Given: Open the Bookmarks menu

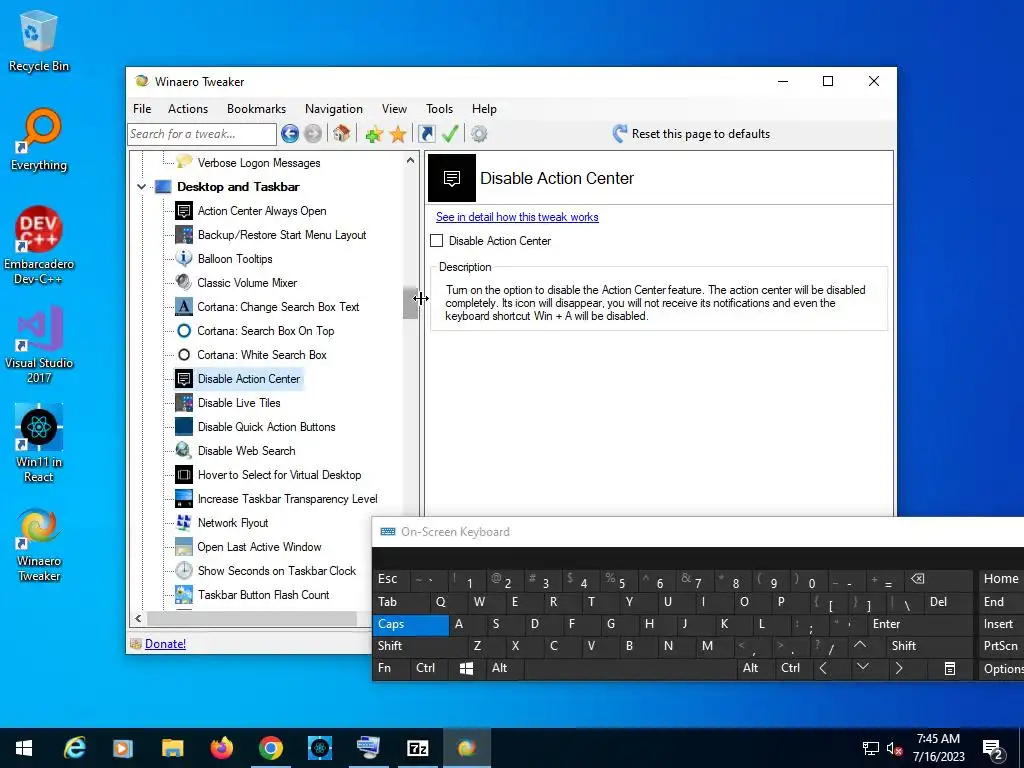Looking at the screenshot, I should click(x=257, y=109).
